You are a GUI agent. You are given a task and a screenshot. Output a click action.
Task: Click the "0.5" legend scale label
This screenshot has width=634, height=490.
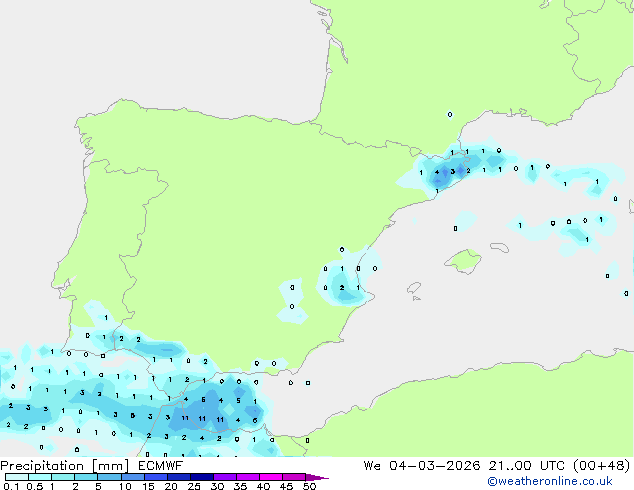pos(35,486)
